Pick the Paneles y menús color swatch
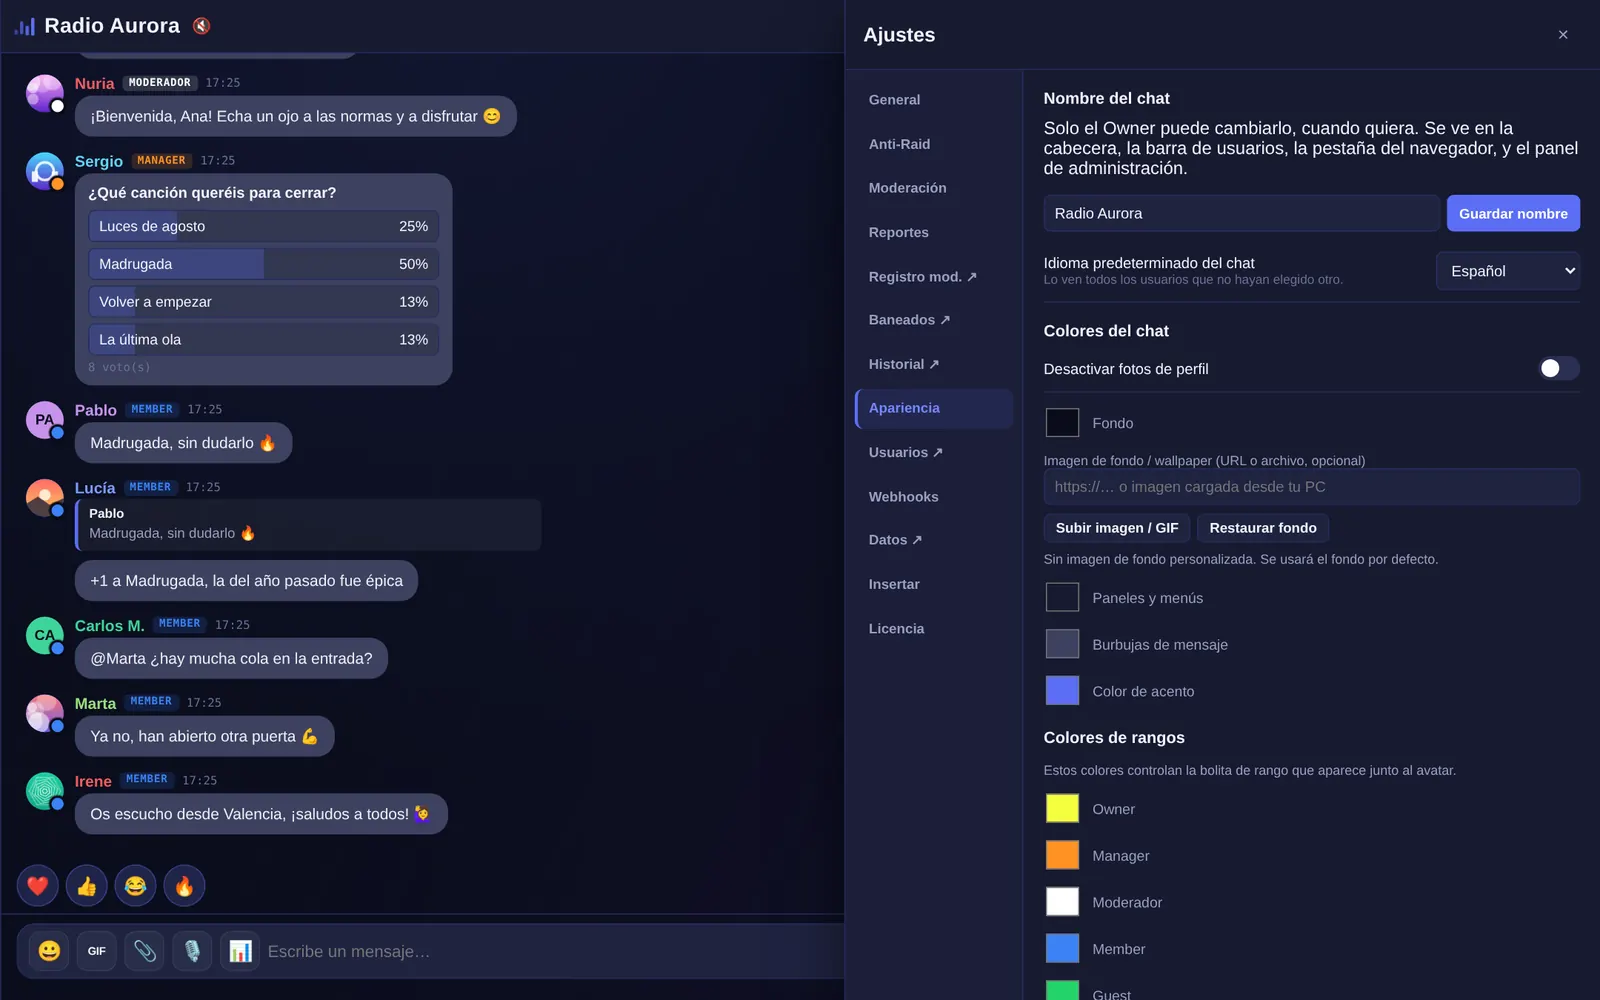This screenshot has height=1000, width=1600. coord(1062,597)
